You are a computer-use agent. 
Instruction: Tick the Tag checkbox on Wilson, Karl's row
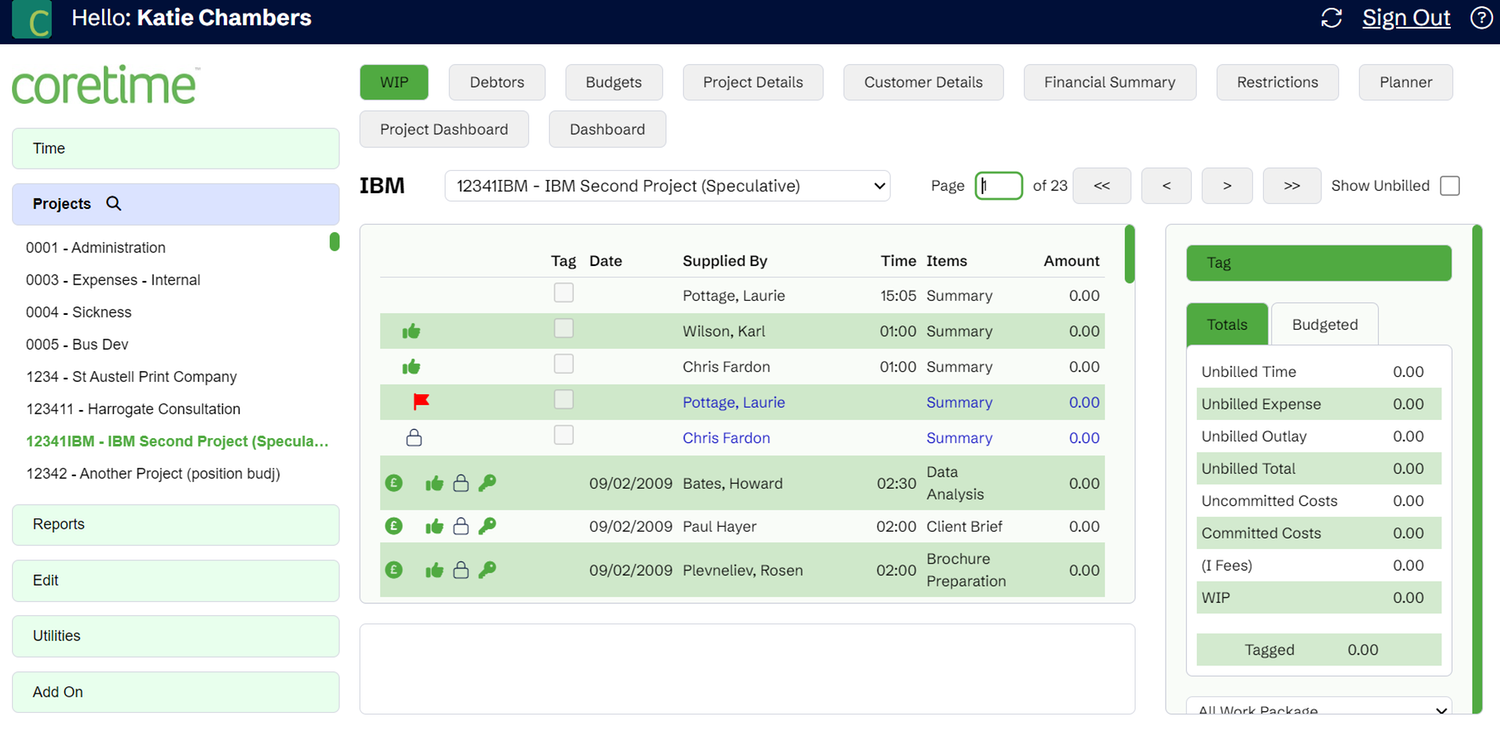pyautogui.click(x=563, y=328)
